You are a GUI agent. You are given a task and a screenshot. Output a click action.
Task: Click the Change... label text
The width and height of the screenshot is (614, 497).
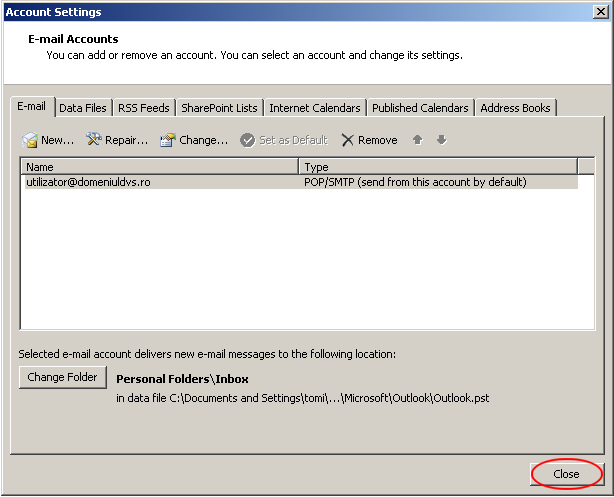click(203, 140)
